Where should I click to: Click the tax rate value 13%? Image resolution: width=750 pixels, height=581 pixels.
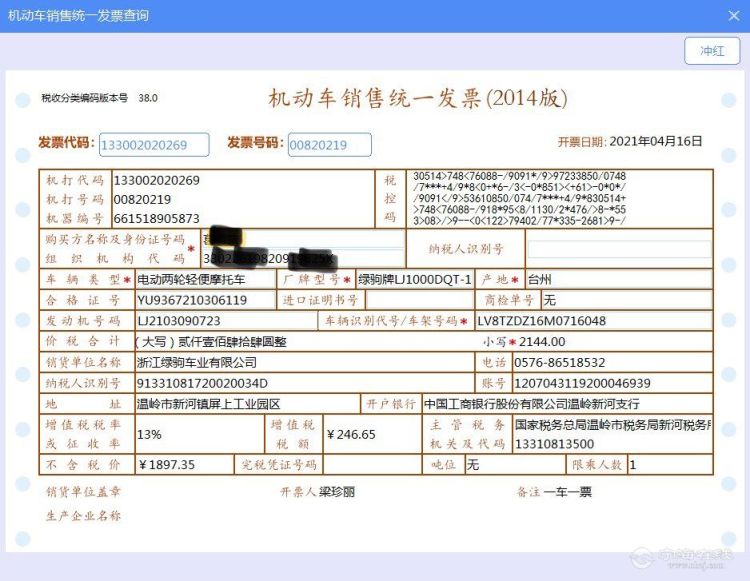[149, 435]
